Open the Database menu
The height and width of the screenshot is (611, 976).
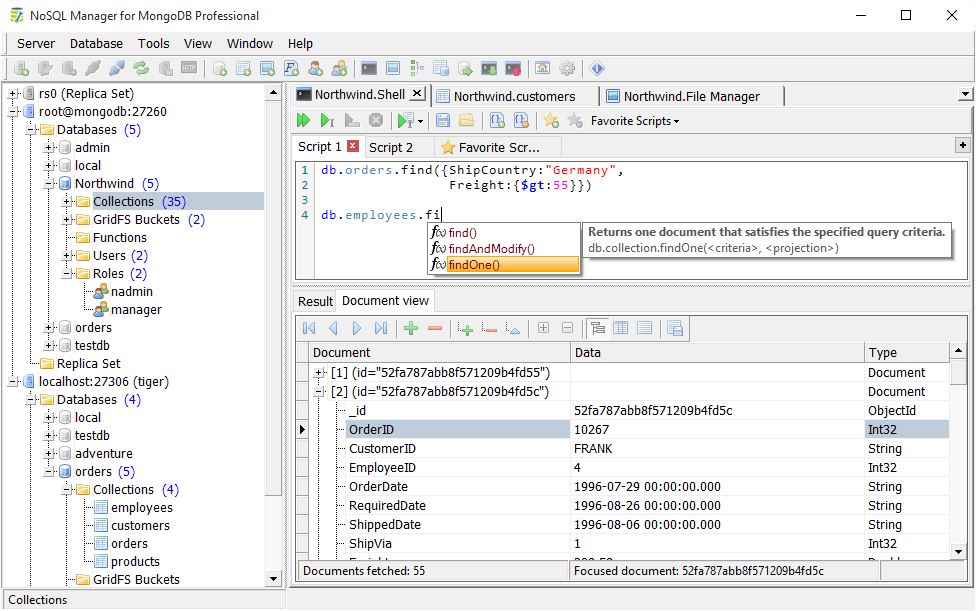[96, 44]
